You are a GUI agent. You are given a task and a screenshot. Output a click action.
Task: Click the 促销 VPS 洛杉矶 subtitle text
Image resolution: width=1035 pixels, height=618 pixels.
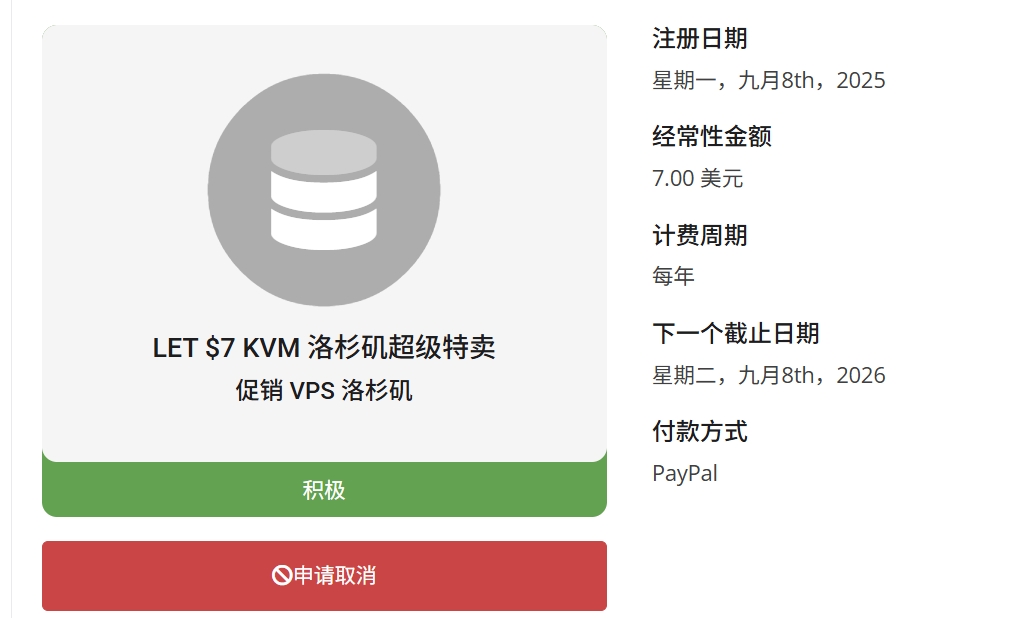click(x=324, y=390)
